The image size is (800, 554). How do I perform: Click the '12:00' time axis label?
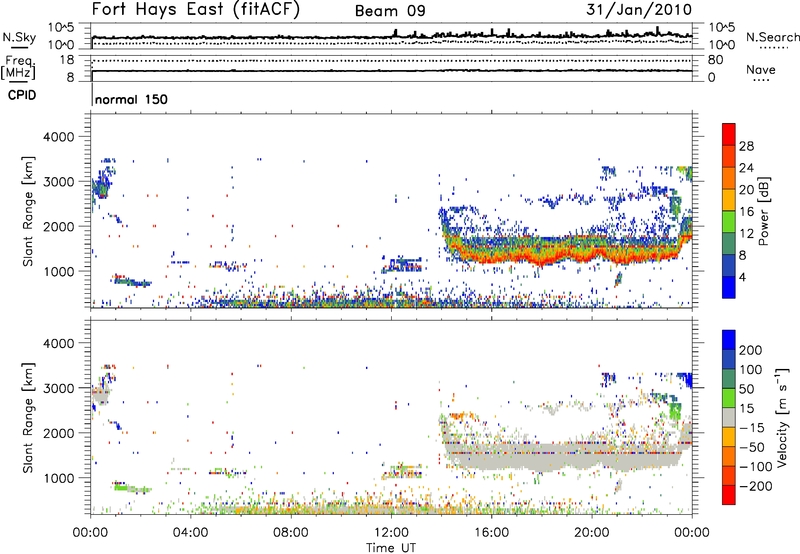coord(391,533)
